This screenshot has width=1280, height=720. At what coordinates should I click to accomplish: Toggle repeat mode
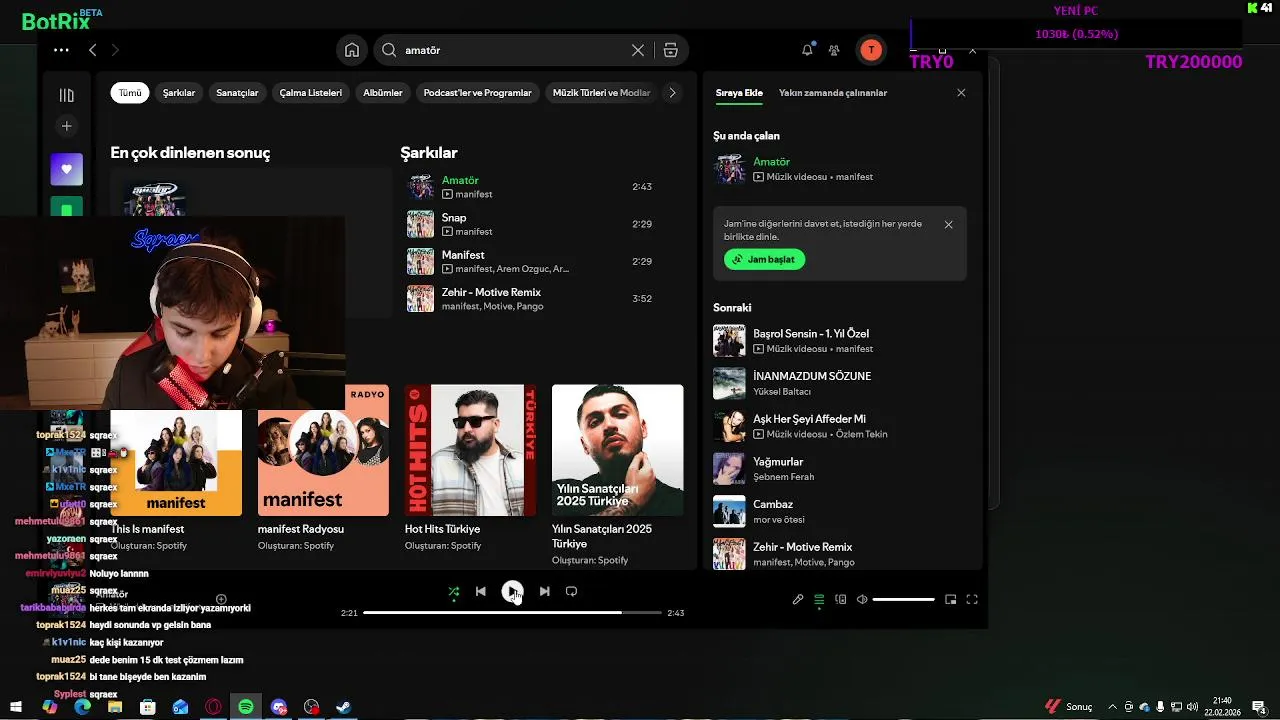point(571,591)
